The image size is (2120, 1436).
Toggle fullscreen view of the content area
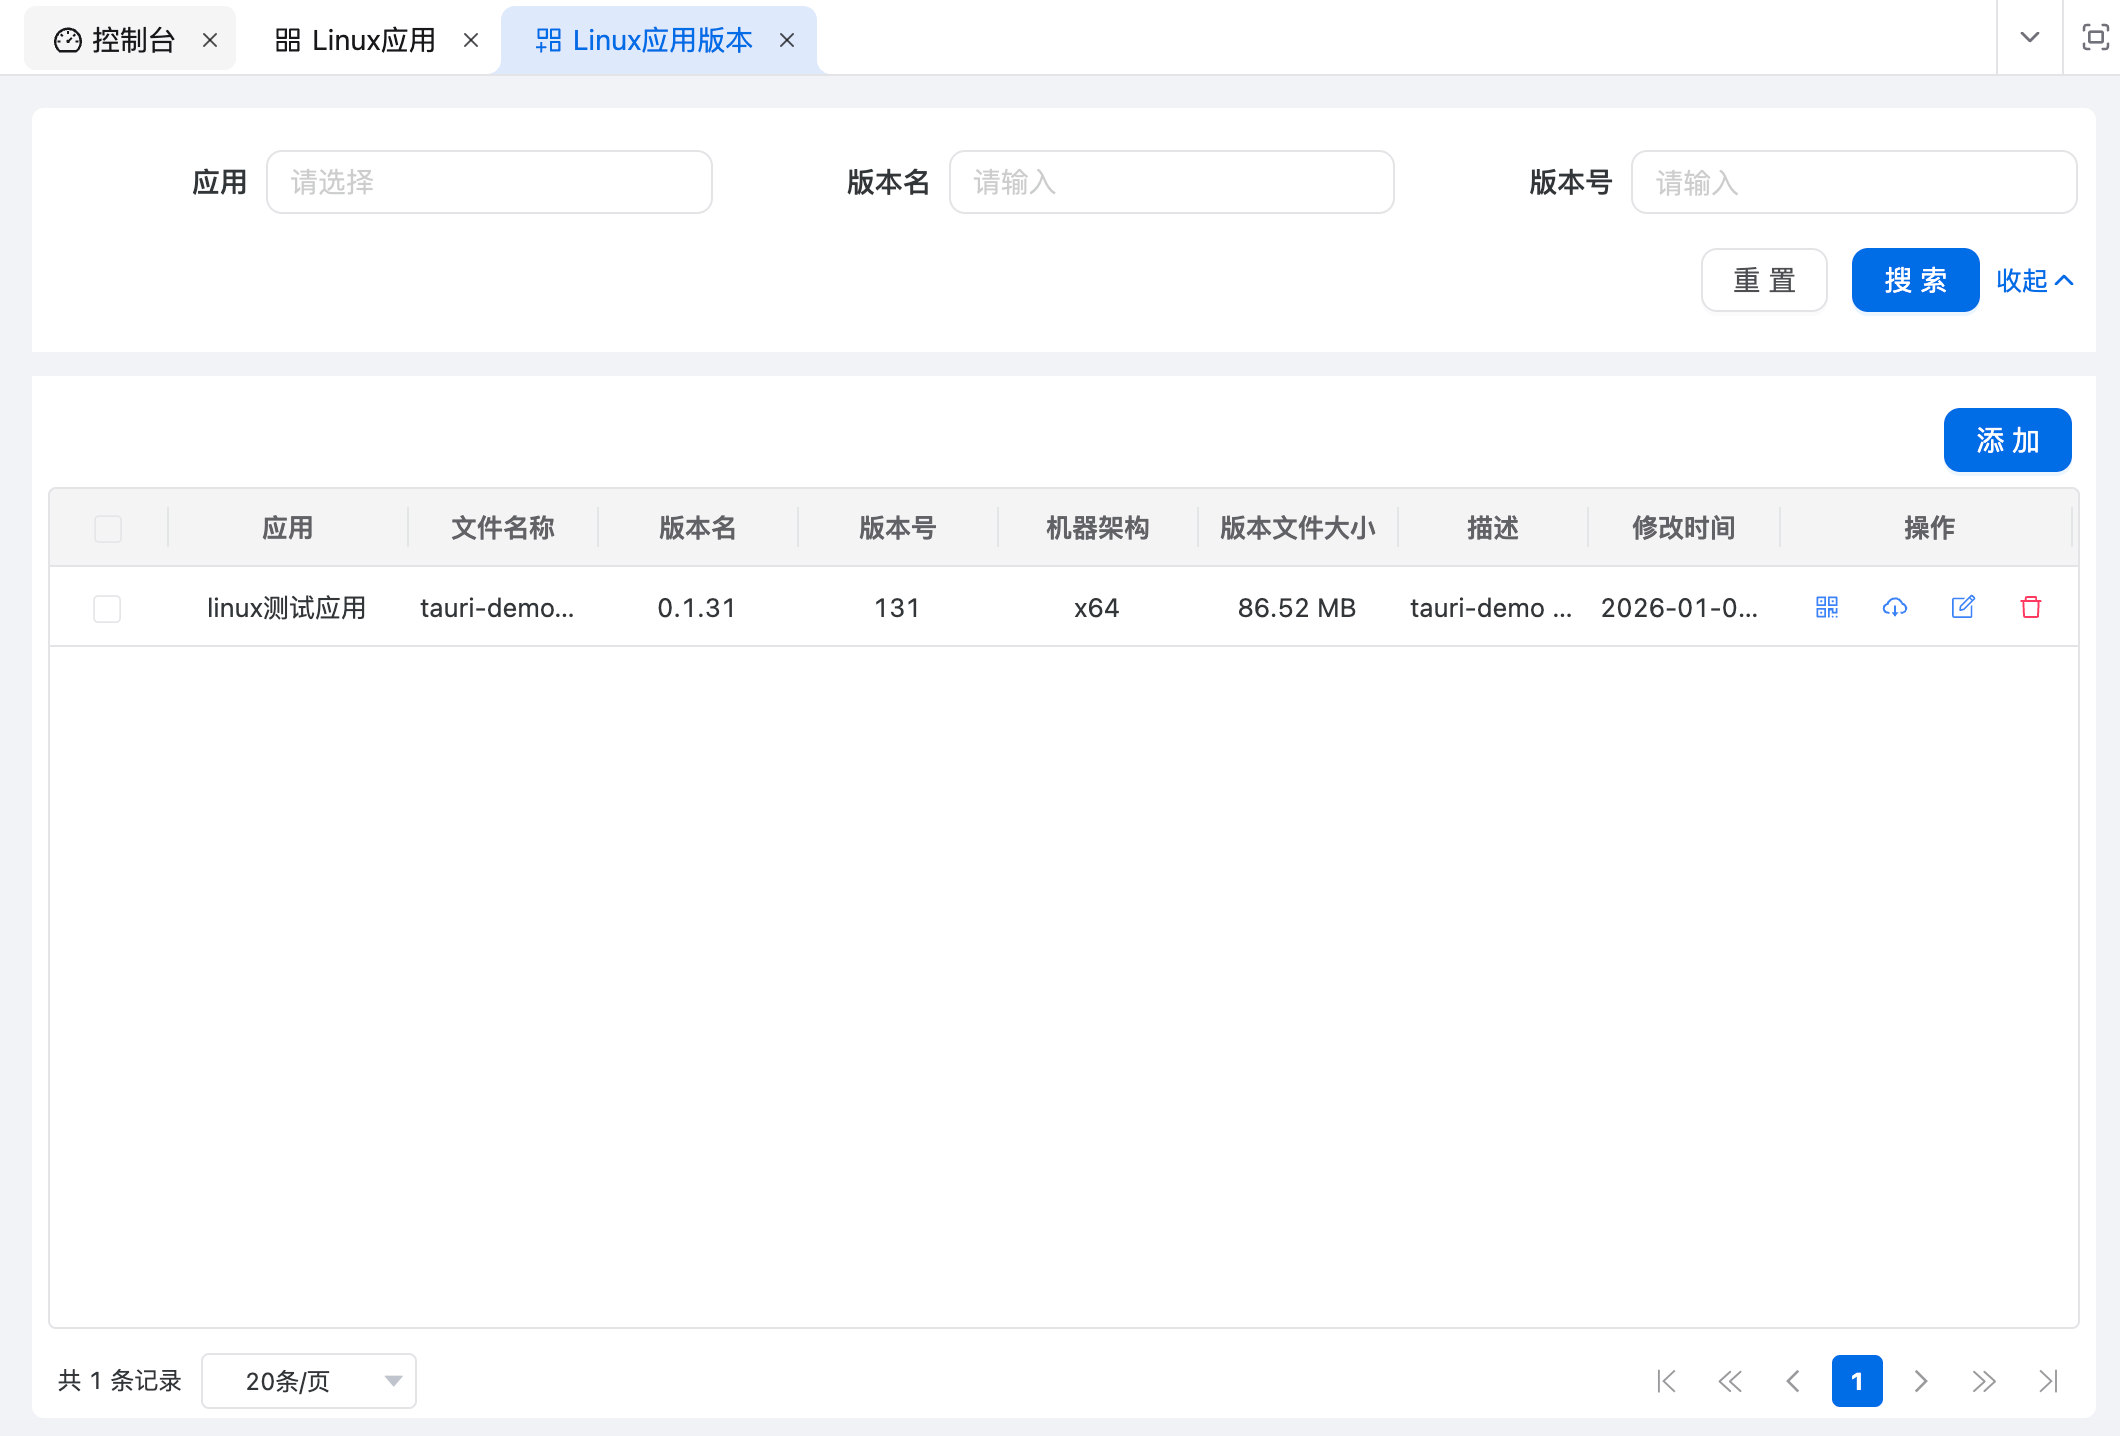(2094, 37)
